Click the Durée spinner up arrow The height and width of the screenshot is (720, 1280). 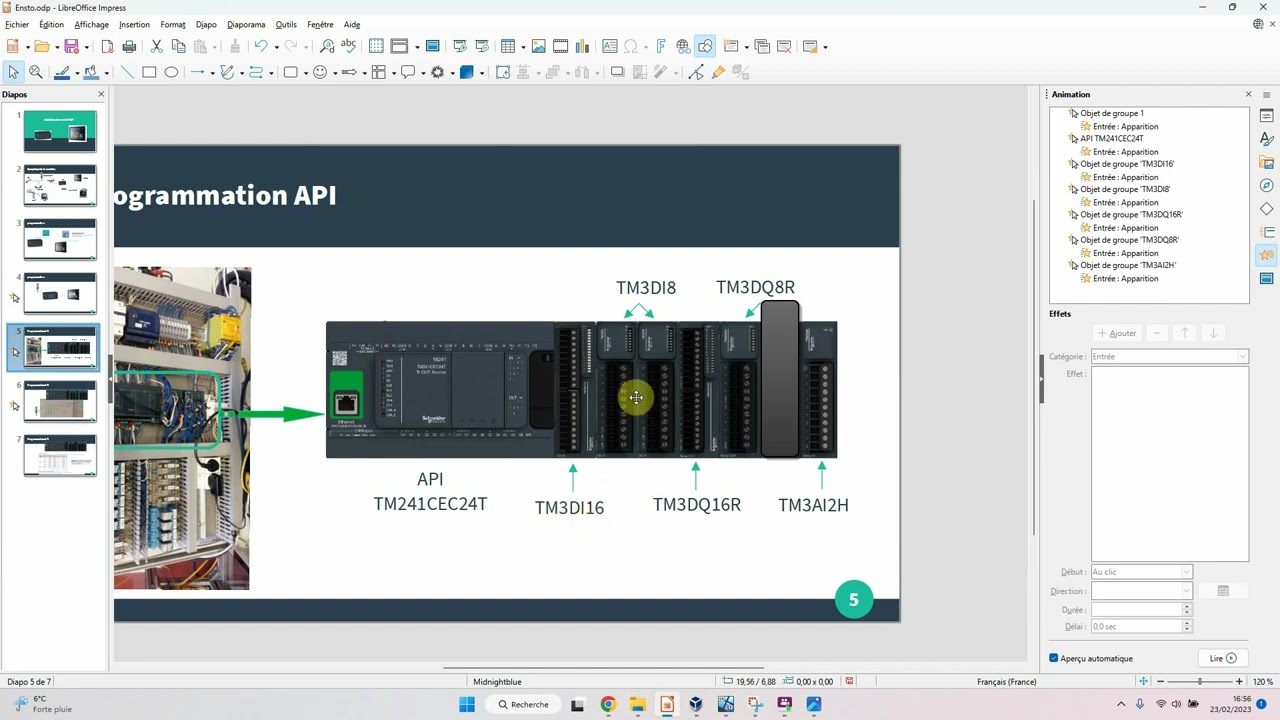click(x=1187, y=606)
